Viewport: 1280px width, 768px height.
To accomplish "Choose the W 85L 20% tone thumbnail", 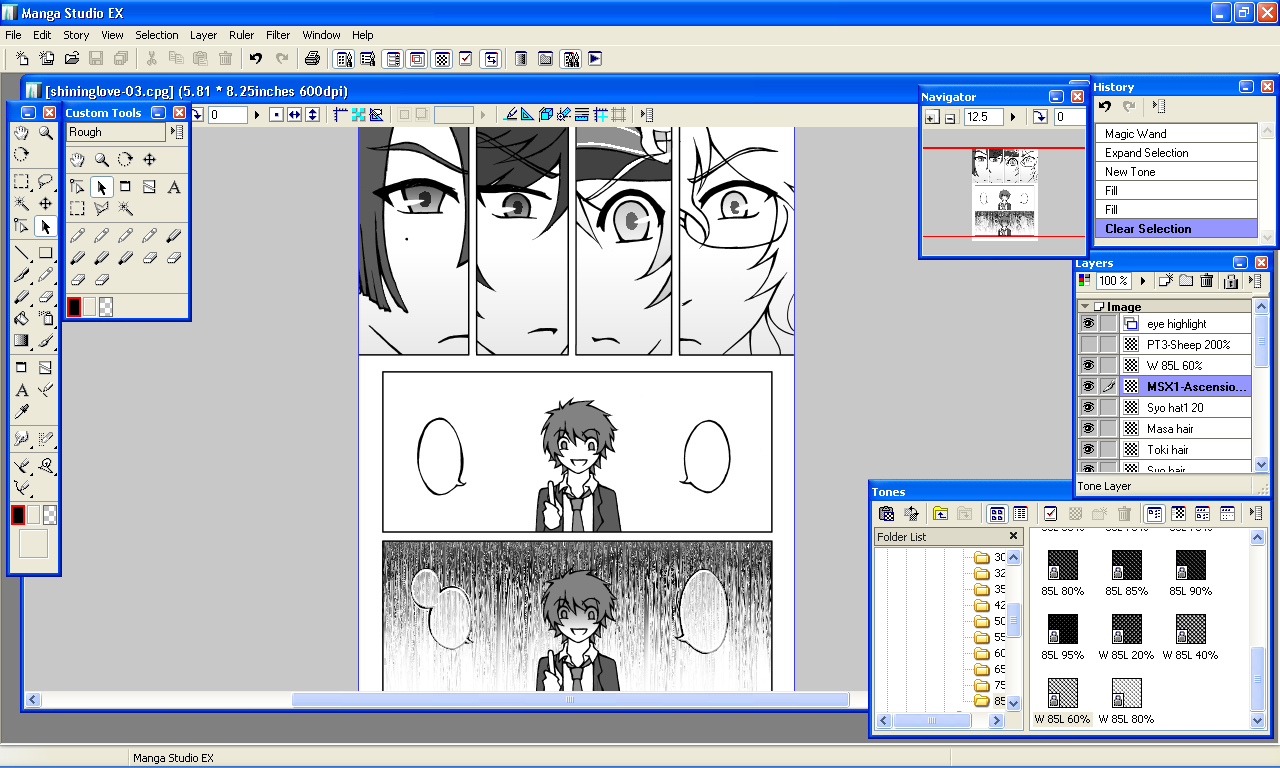I will (1127, 629).
